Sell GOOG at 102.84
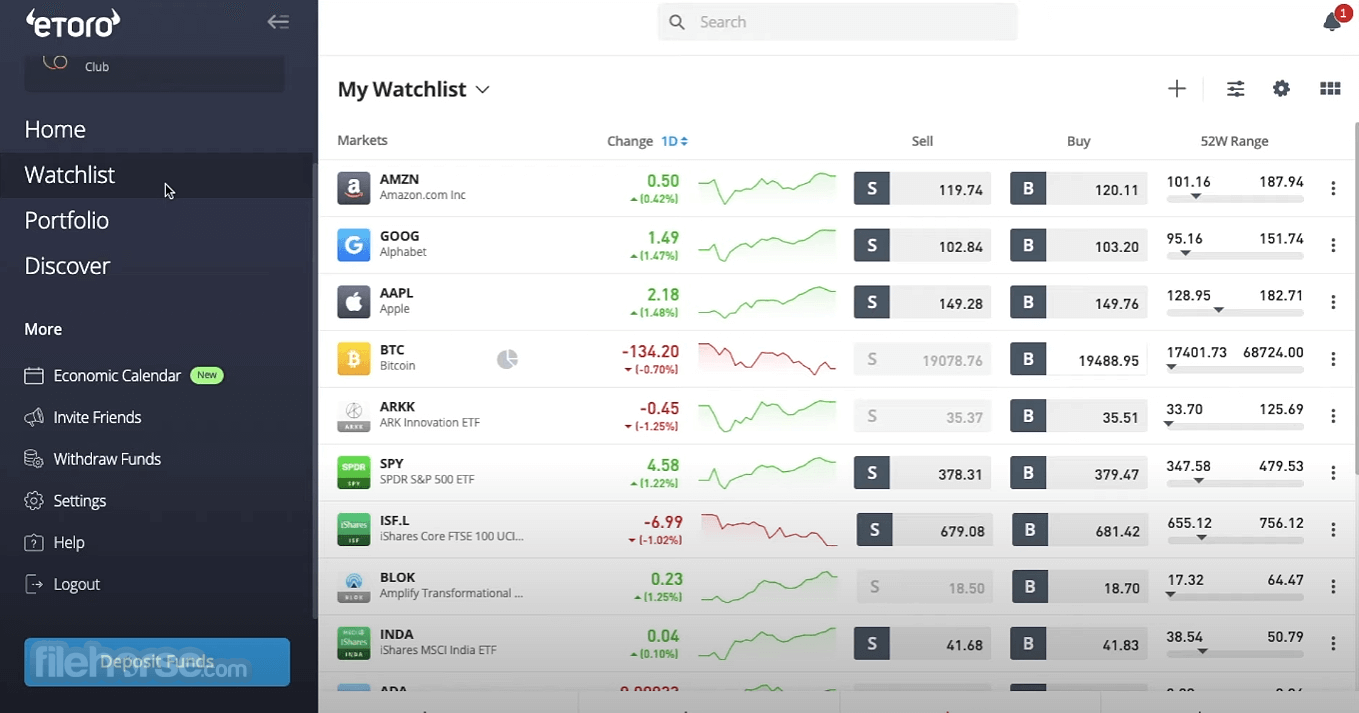 click(x=922, y=246)
